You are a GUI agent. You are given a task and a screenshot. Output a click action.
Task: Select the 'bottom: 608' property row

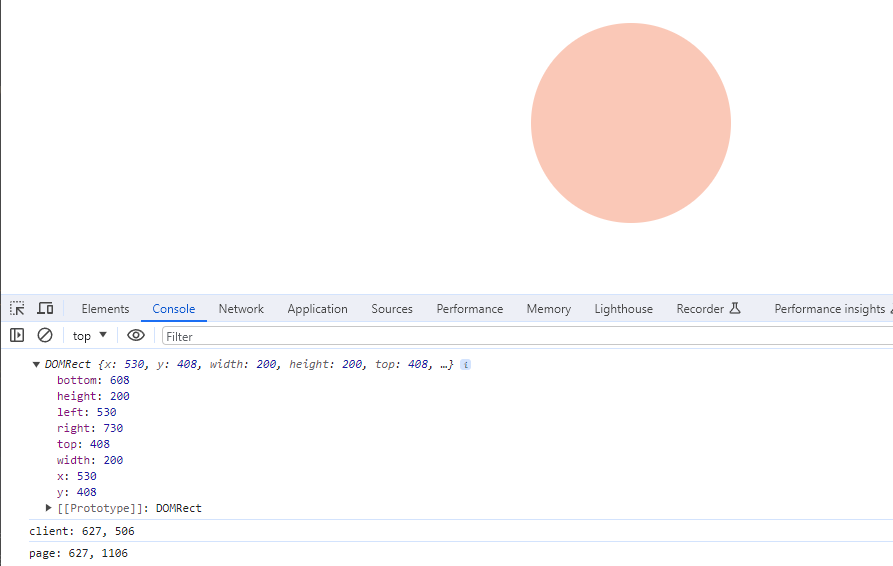click(x=93, y=380)
